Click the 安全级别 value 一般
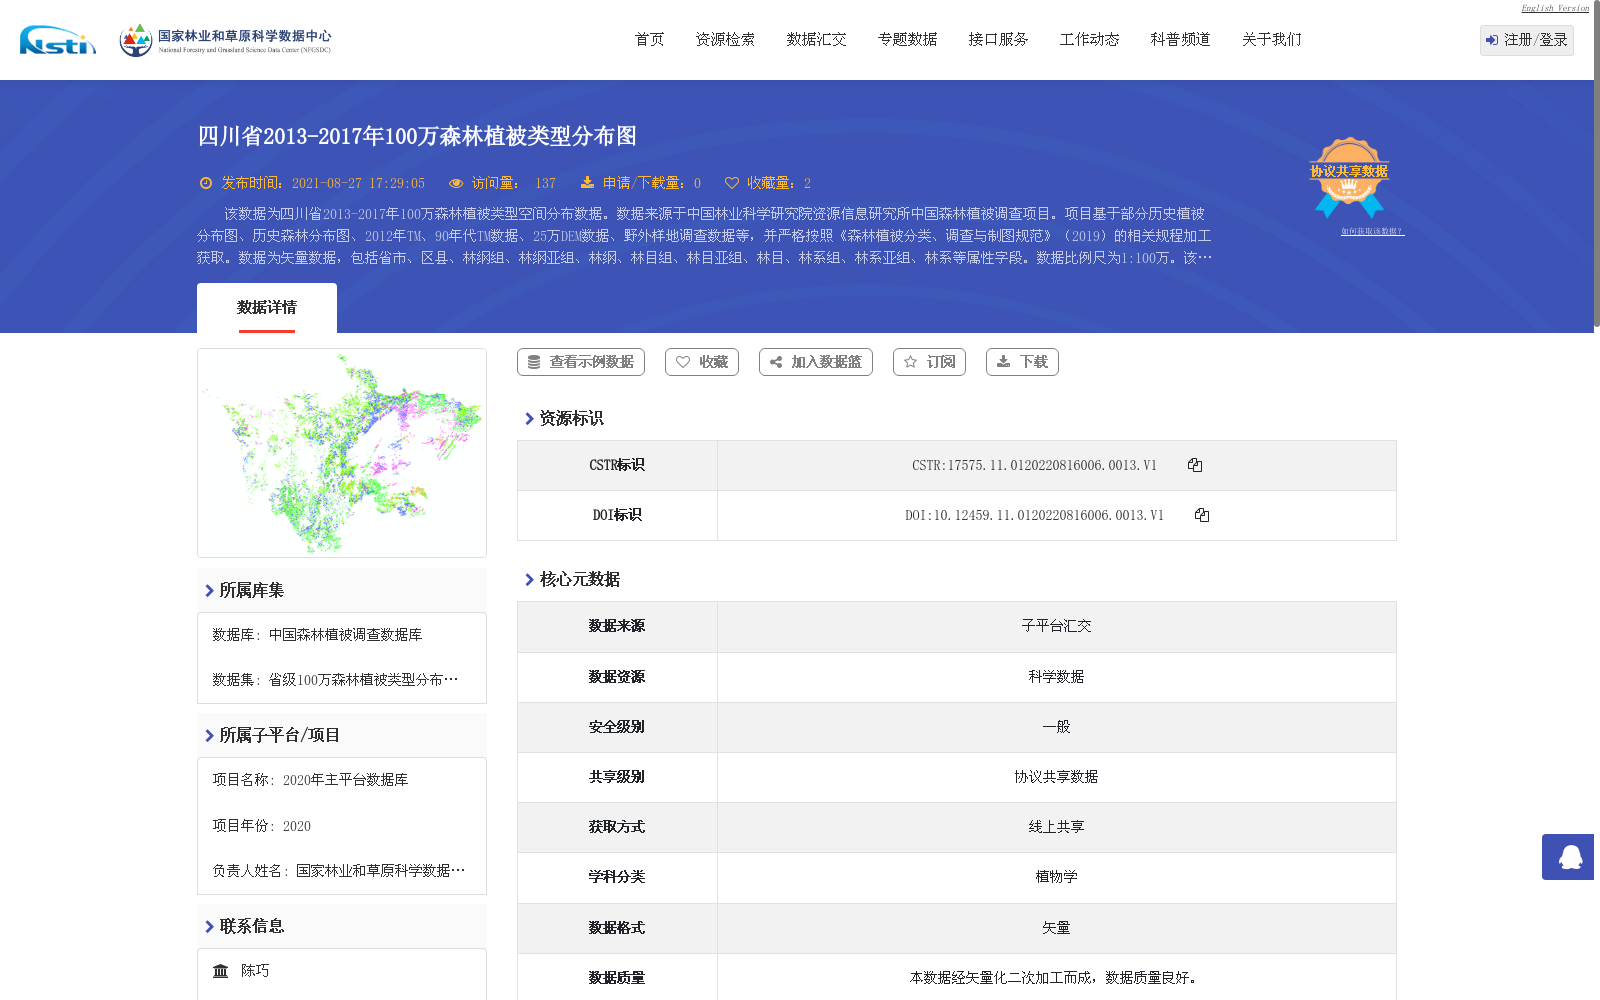Image resolution: width=1600 pixels, height=1000 pixels. click(x=1056, y=727)
